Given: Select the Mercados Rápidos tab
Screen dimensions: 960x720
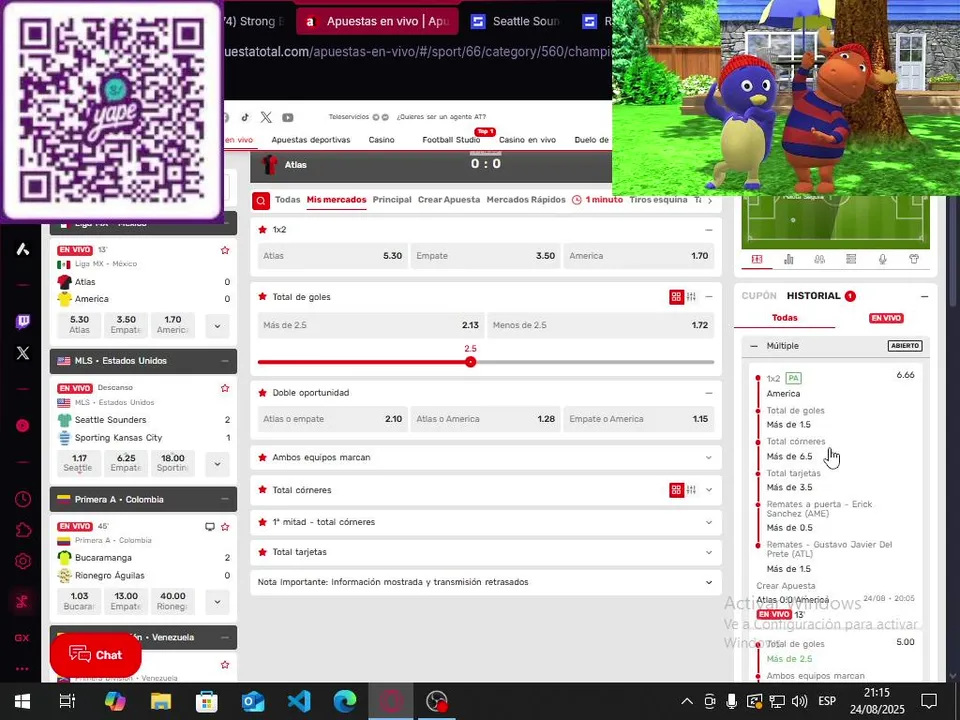Looking at the screenshot, I should tap(526, 200).
